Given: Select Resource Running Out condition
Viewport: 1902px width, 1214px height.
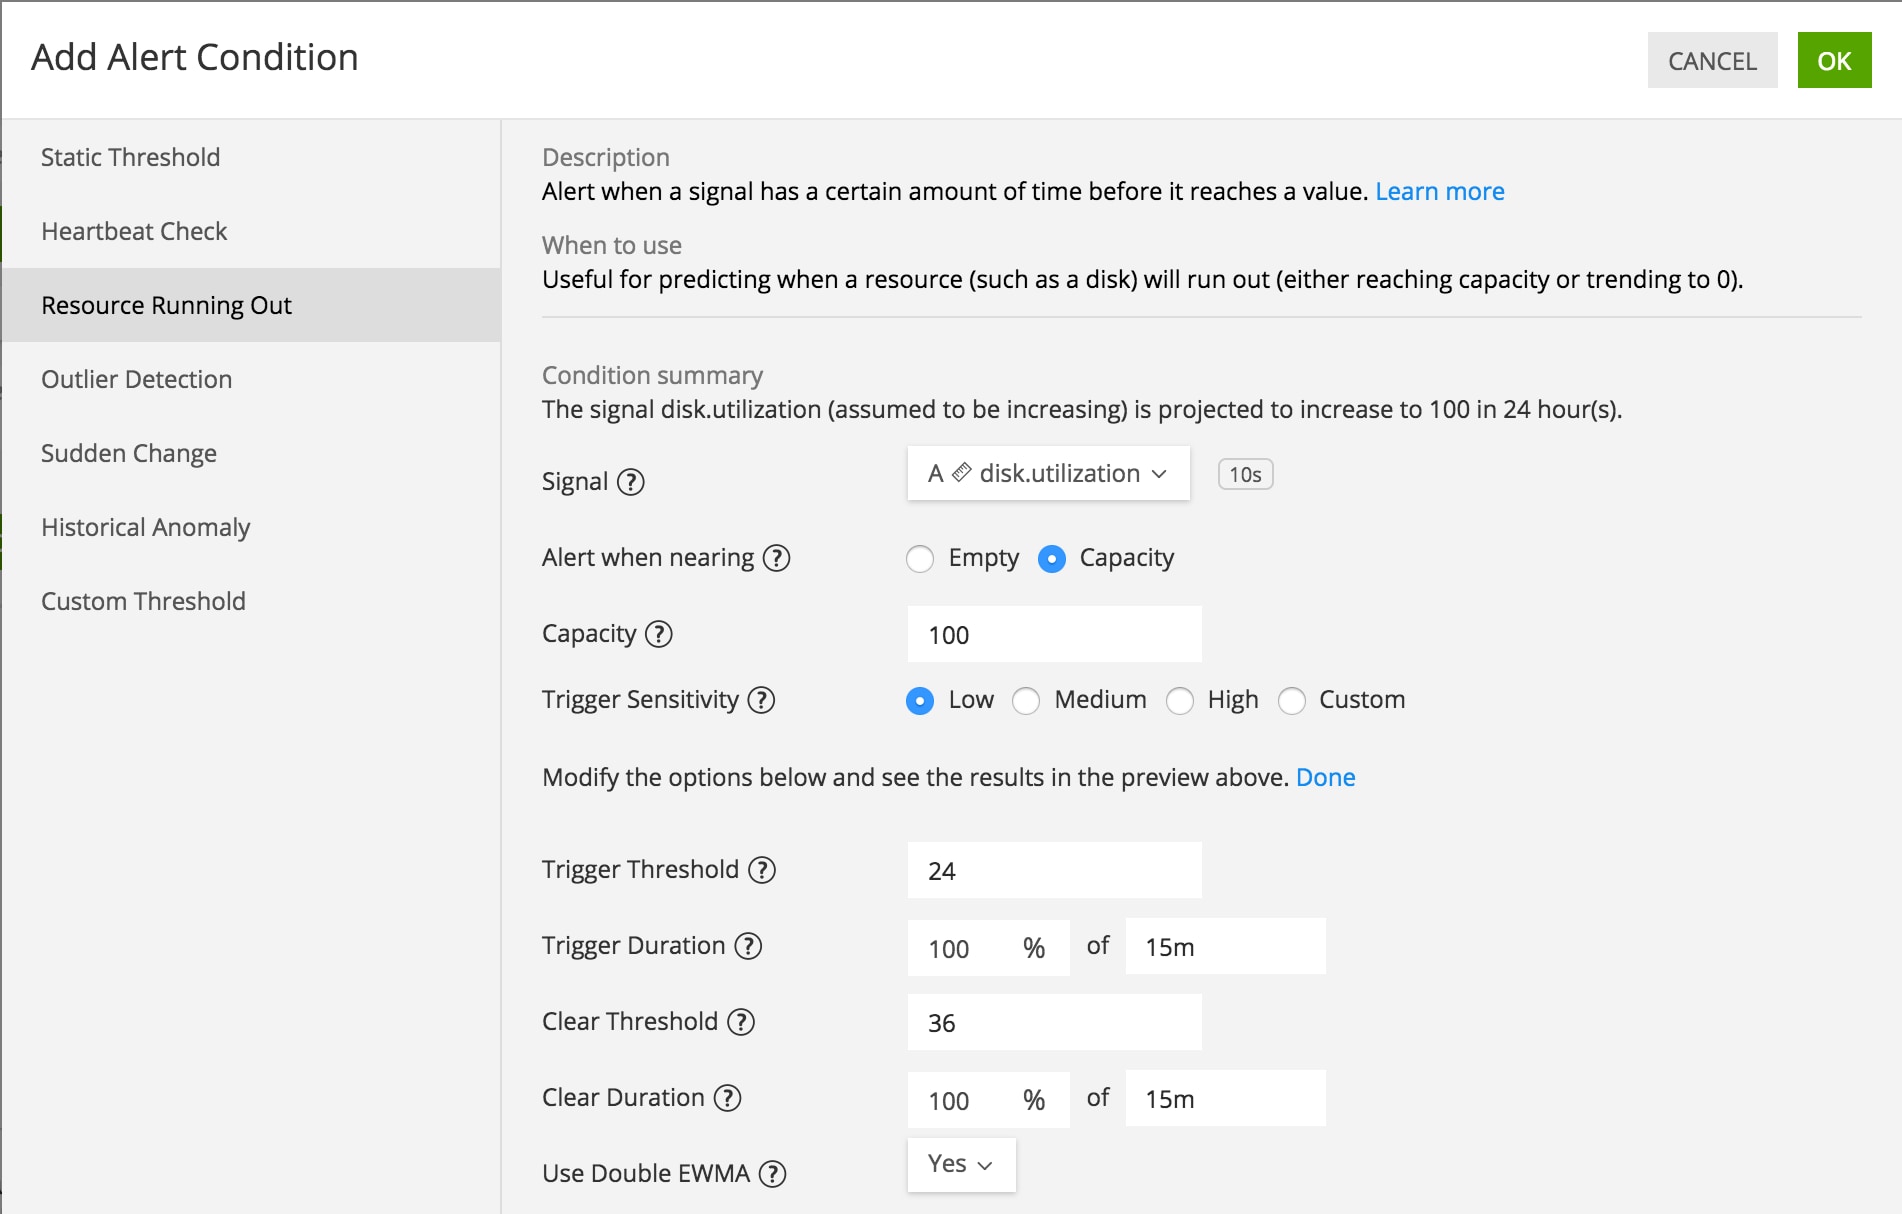Looking at the screenshot, I should 251,305.
